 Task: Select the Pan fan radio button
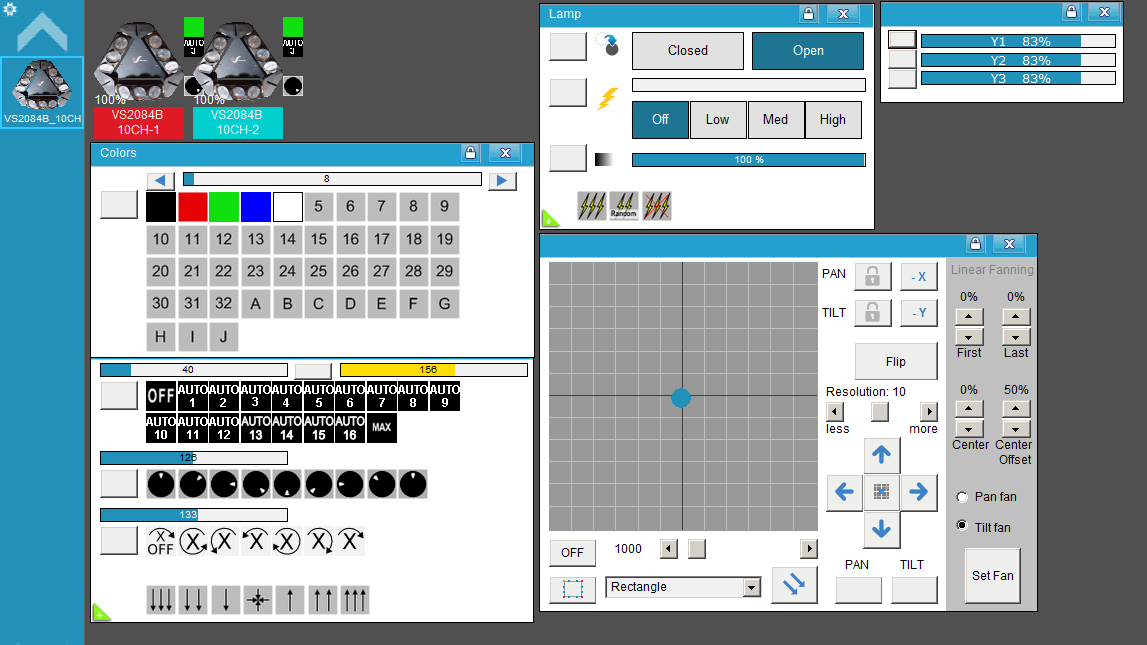pyautogui.click(x=962, y=497)
